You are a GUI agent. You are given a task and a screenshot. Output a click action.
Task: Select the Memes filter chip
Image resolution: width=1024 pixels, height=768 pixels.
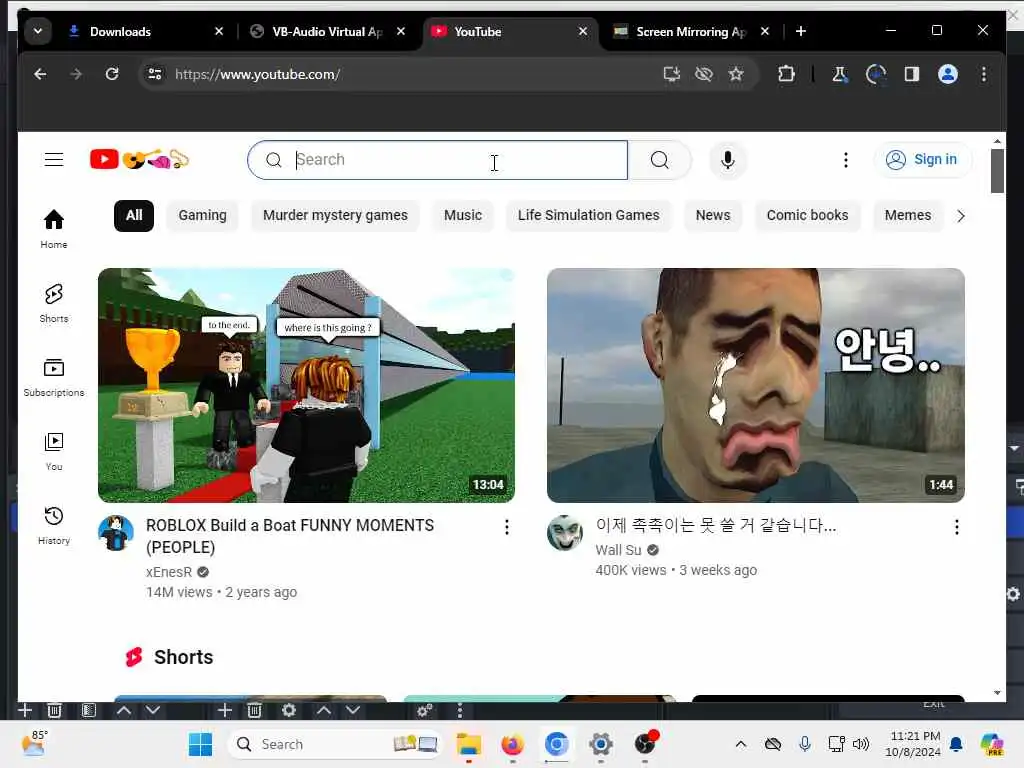(x=908, y=216)
